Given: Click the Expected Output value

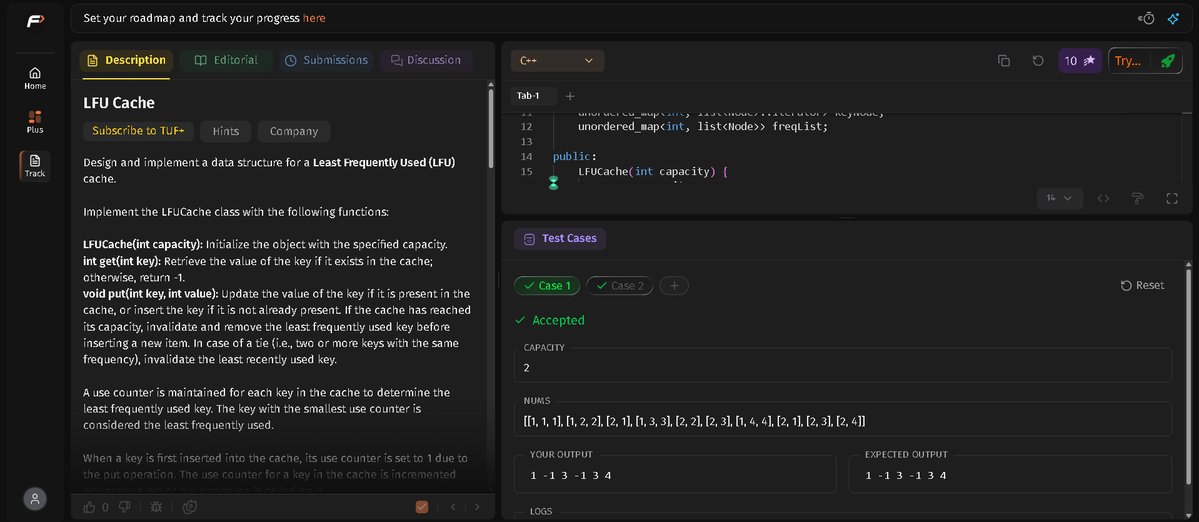Looking at the screenshot, I should click(906, 475).
